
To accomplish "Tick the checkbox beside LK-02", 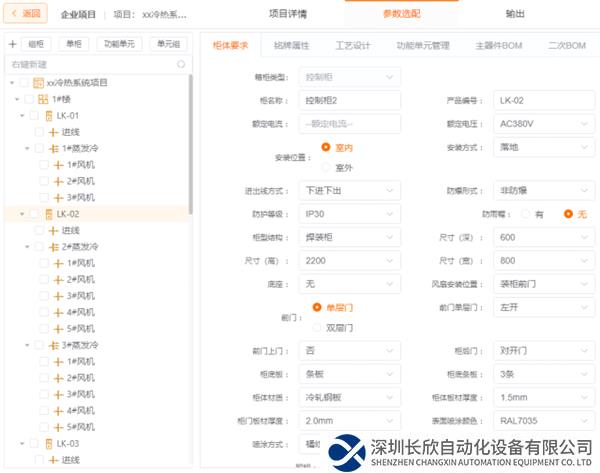I will (x=33, y=214).
